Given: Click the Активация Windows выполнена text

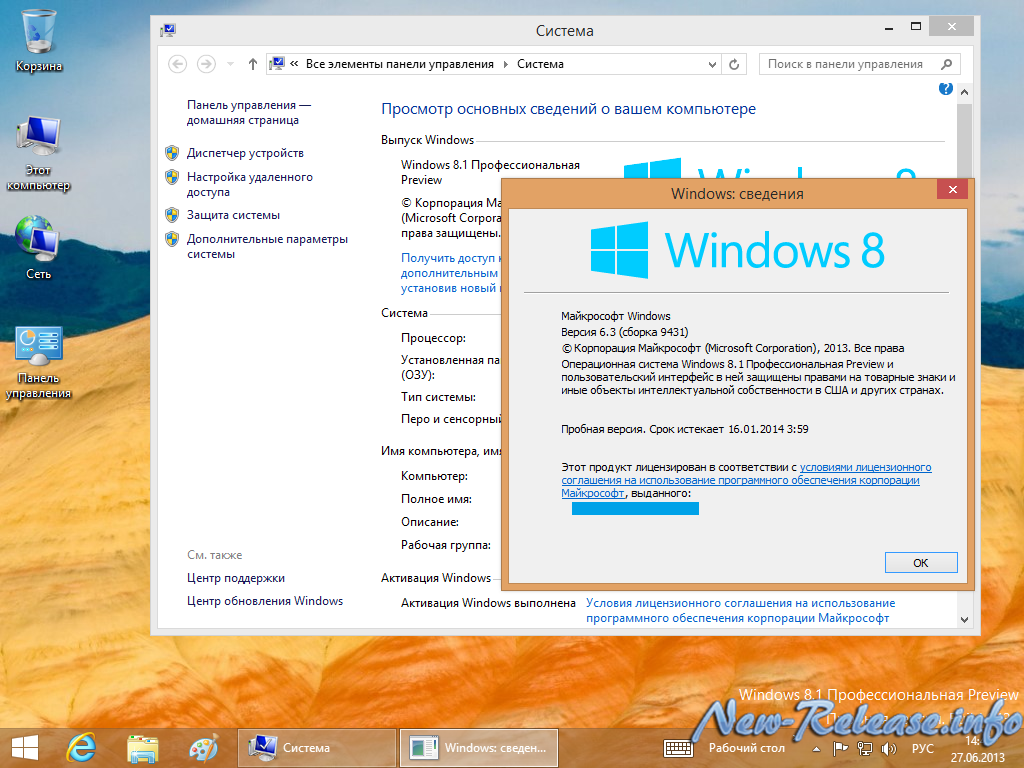Looking at the screenshot, I should pyautogui.click(x=488, y=603).
